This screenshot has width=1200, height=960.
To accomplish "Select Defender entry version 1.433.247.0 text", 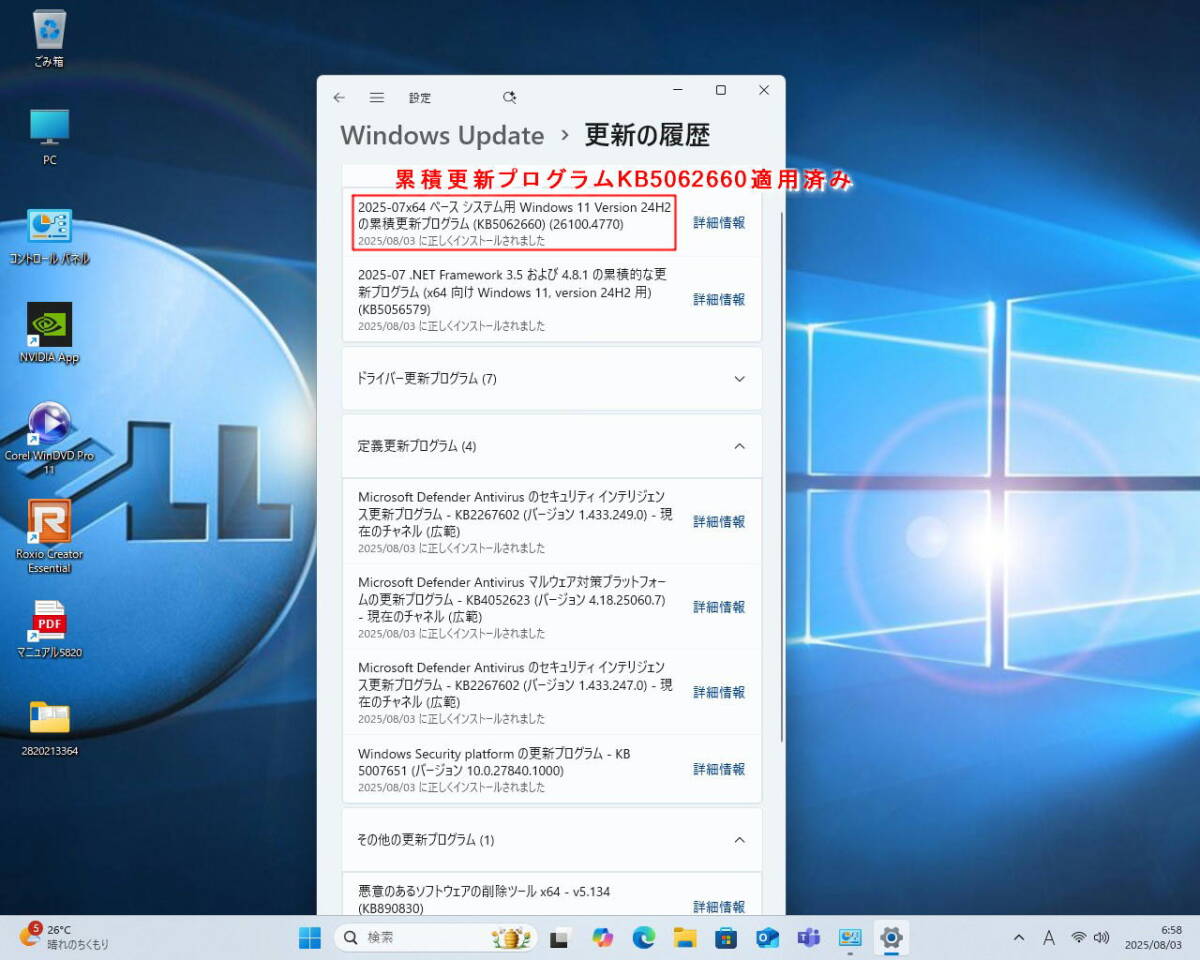I will click(514, 684).
